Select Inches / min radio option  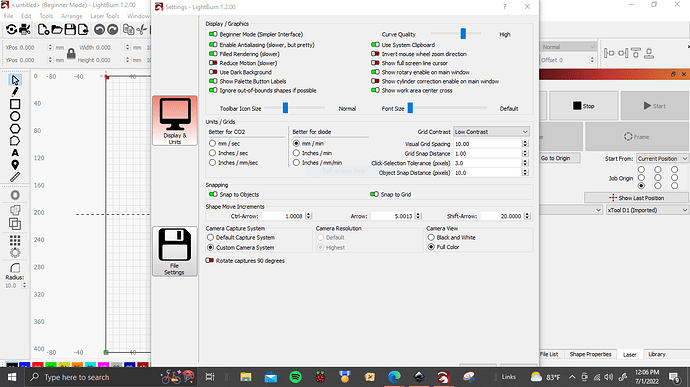coord(296,153)
